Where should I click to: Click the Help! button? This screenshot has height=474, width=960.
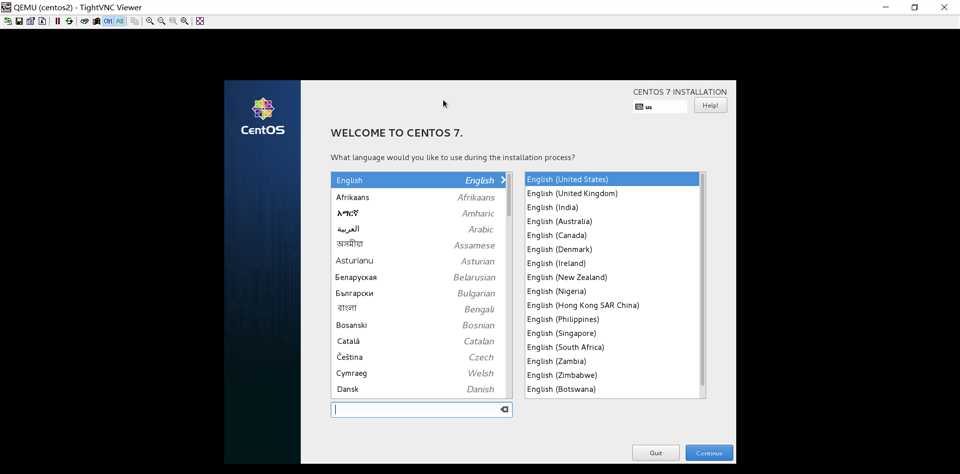[710, 106]
